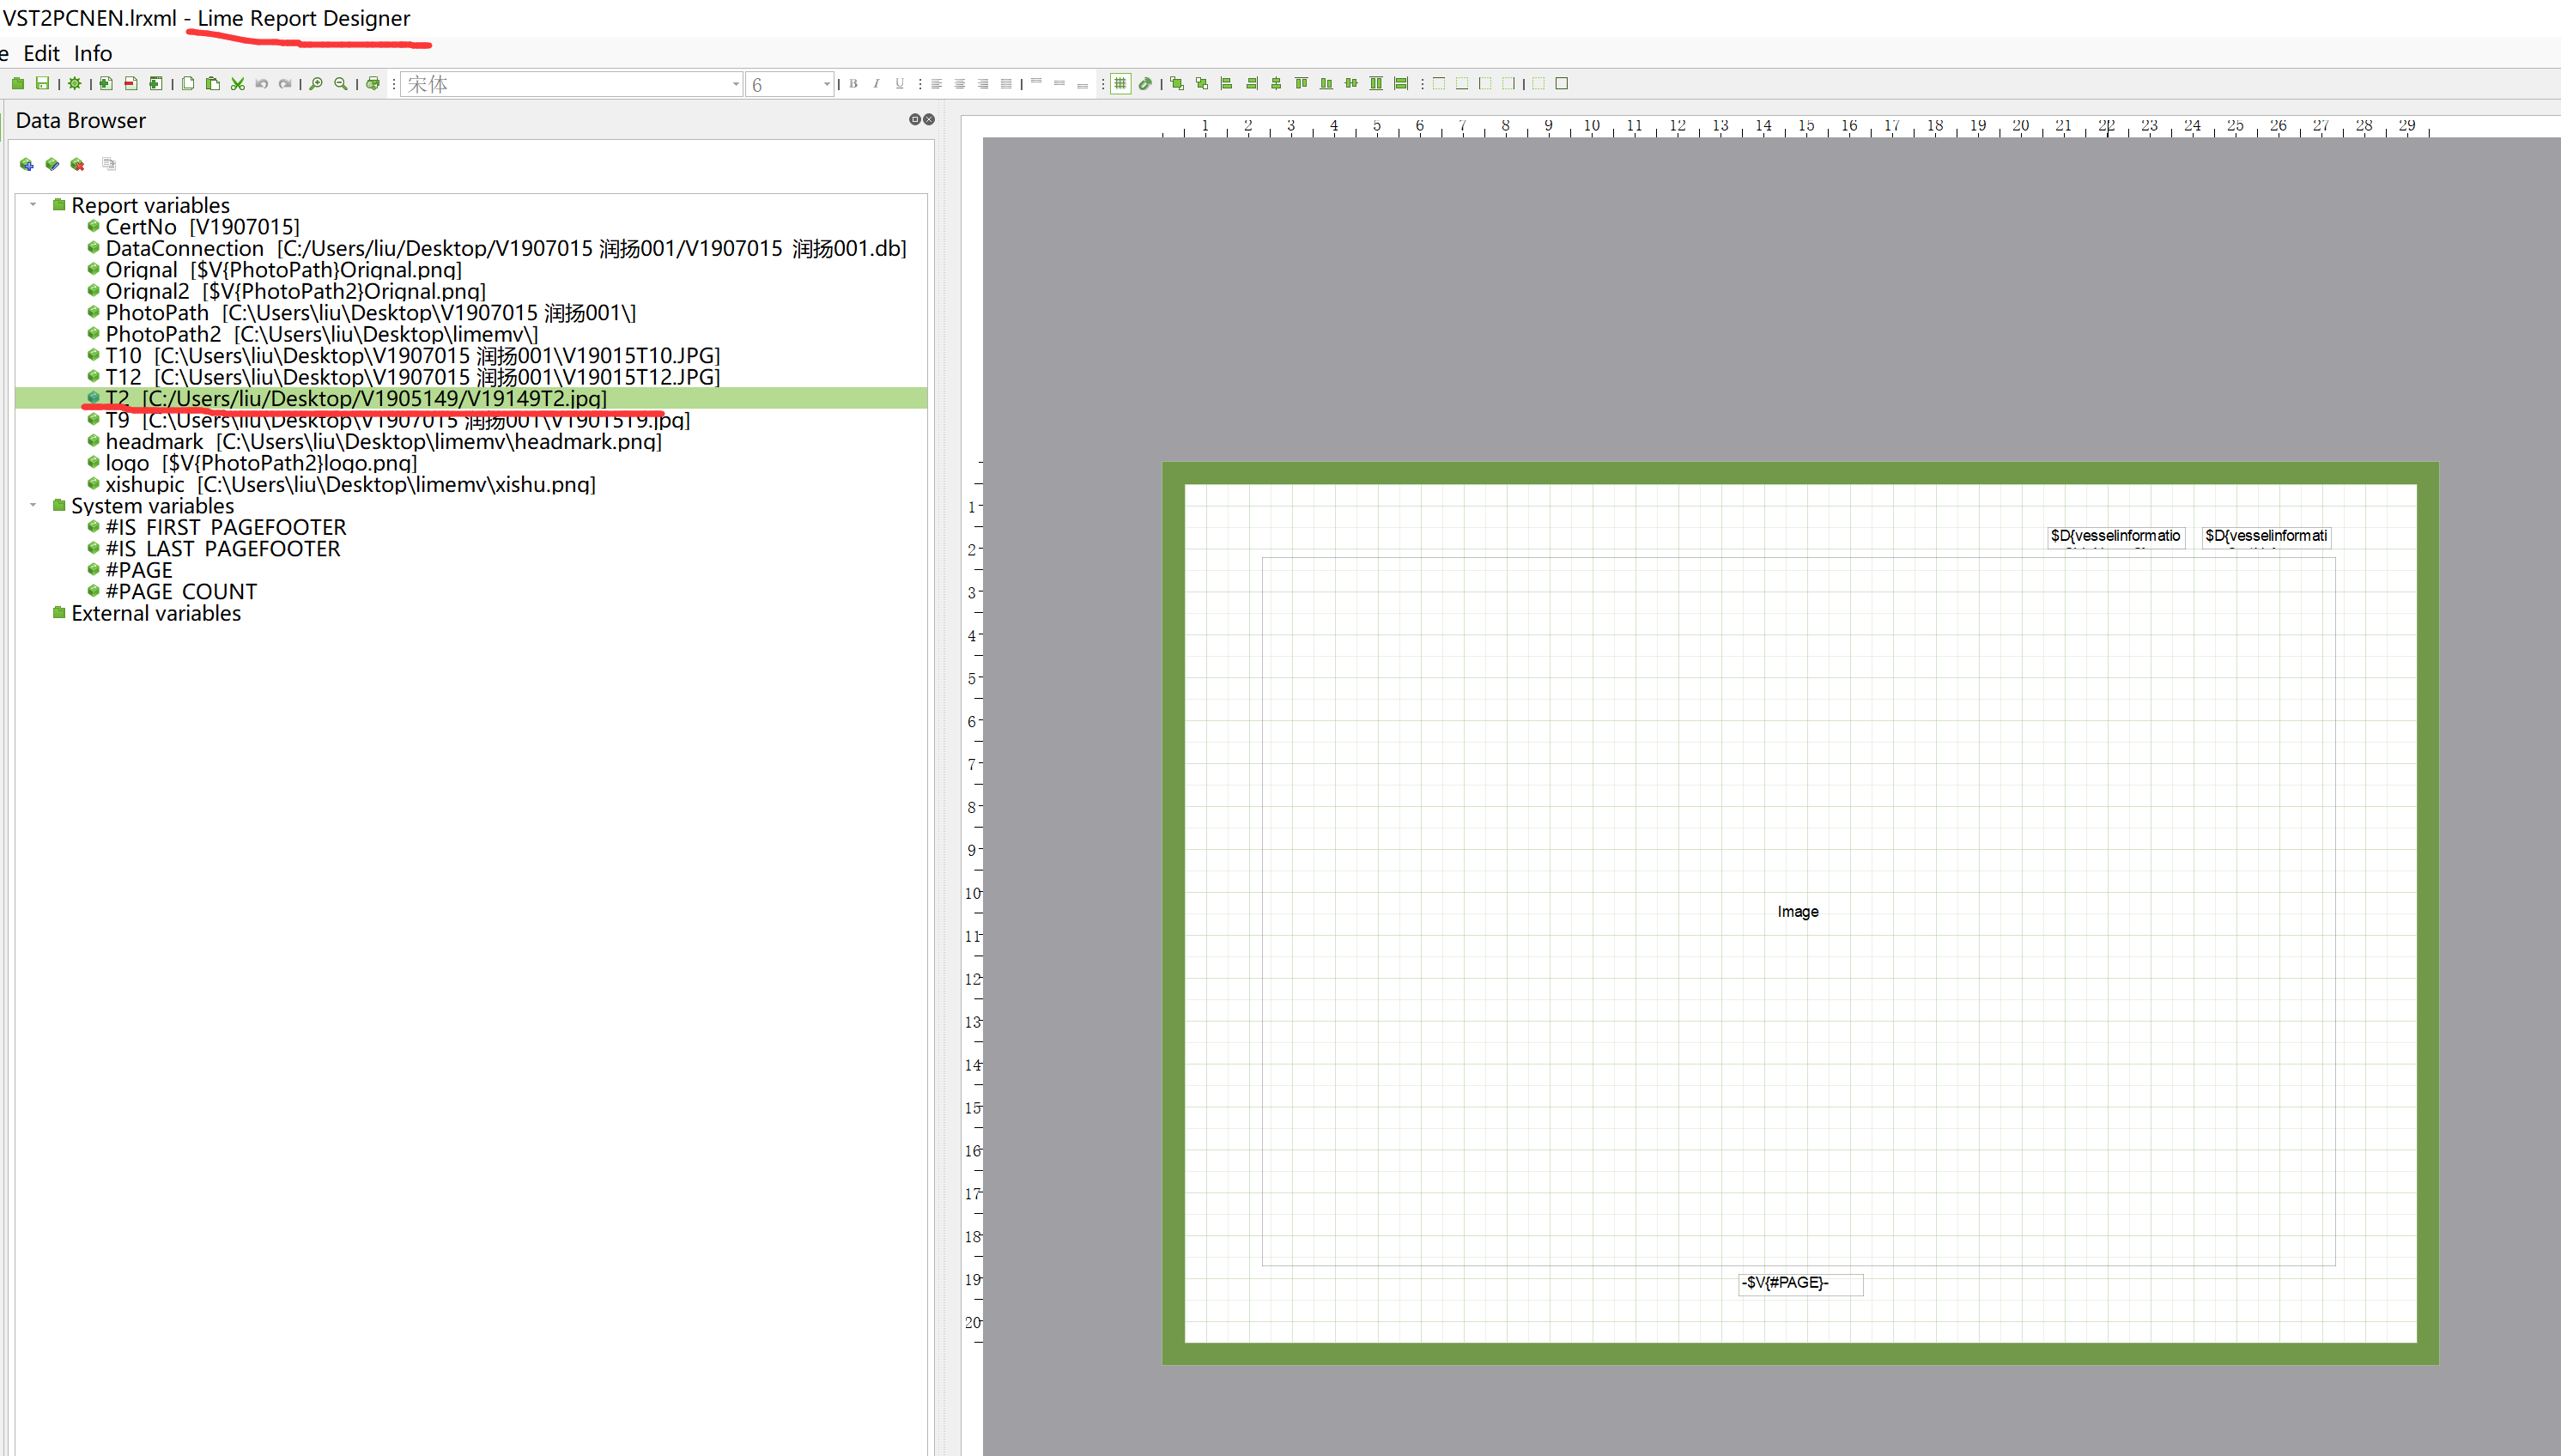Select the magnet snapping tool
Screen dimensions: 2561x1456
(1145, 84)
